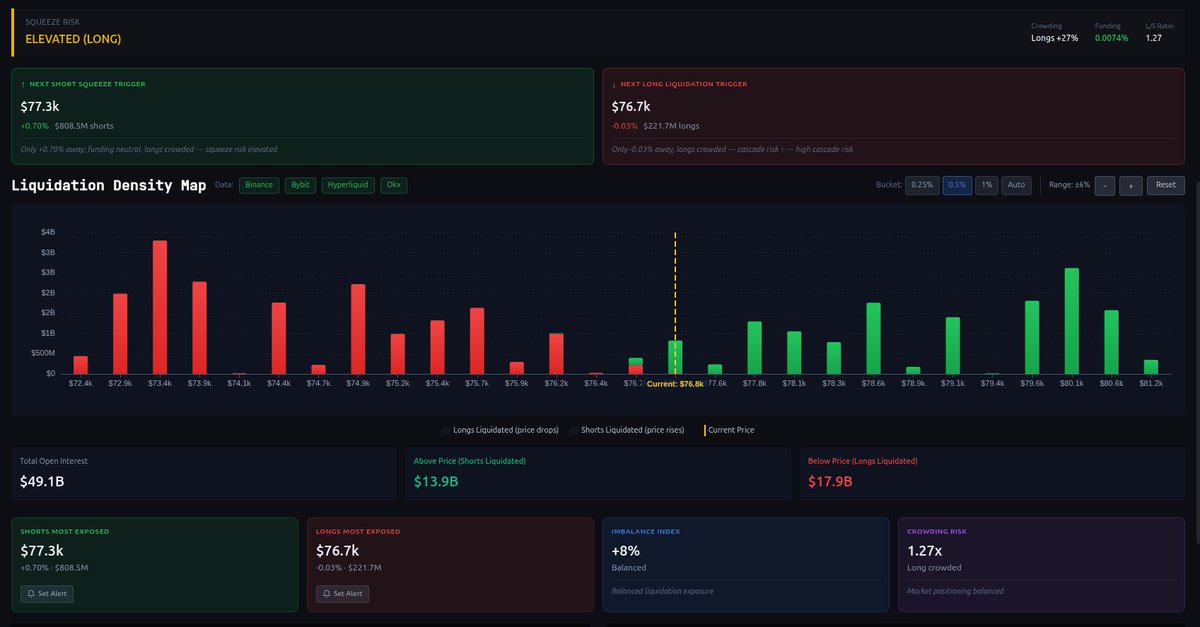Select the tallest green bar at $80.1k
Image resolution: width=1200 pixels, height=627 pixels.
click(x=1072, y=321)
